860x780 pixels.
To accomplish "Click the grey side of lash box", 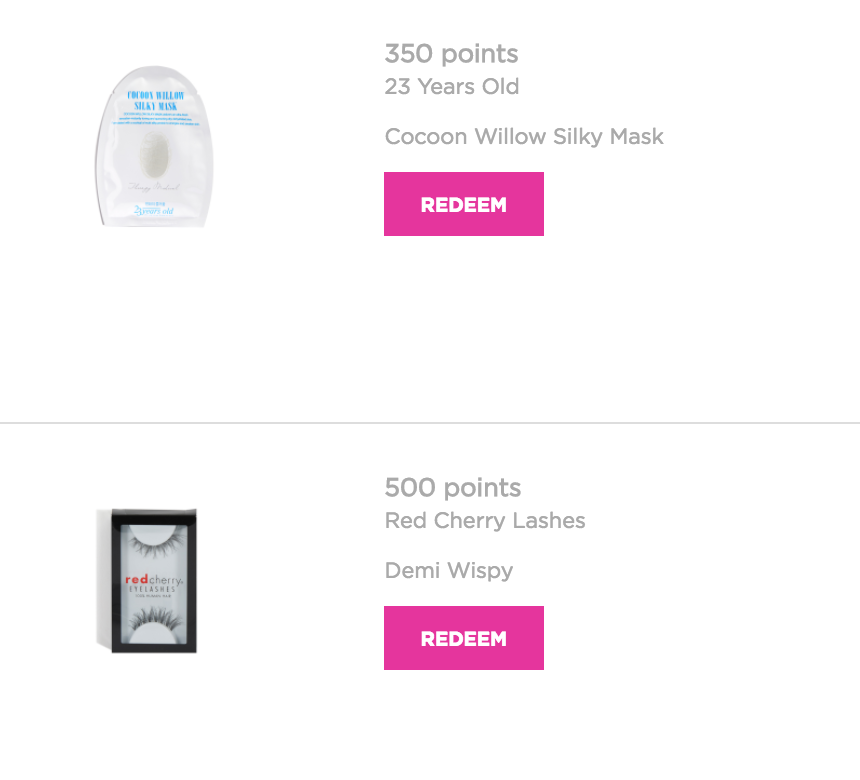I will click(104, 578).
